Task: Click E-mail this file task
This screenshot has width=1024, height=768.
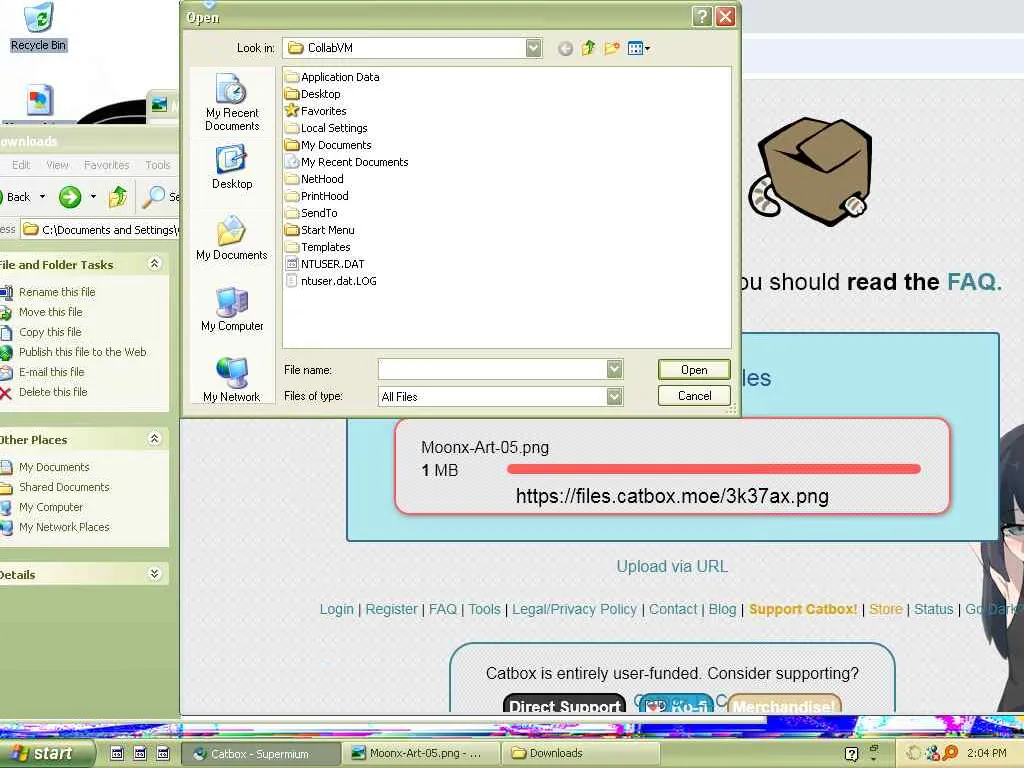Action: click(x=52, y=372)
